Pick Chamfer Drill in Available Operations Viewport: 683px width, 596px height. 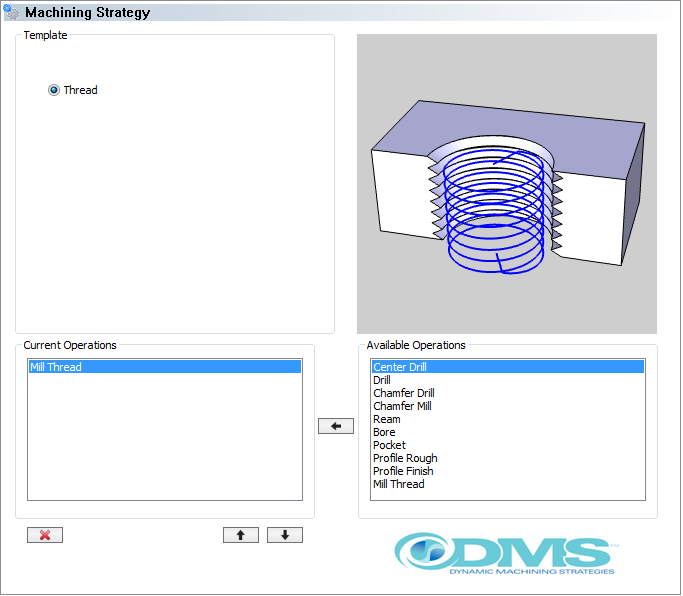[x=507, y=393]
